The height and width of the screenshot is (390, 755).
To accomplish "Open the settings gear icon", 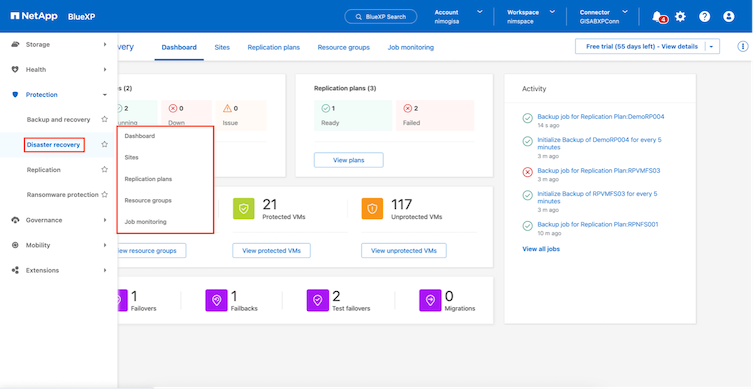I will [680, 17].
